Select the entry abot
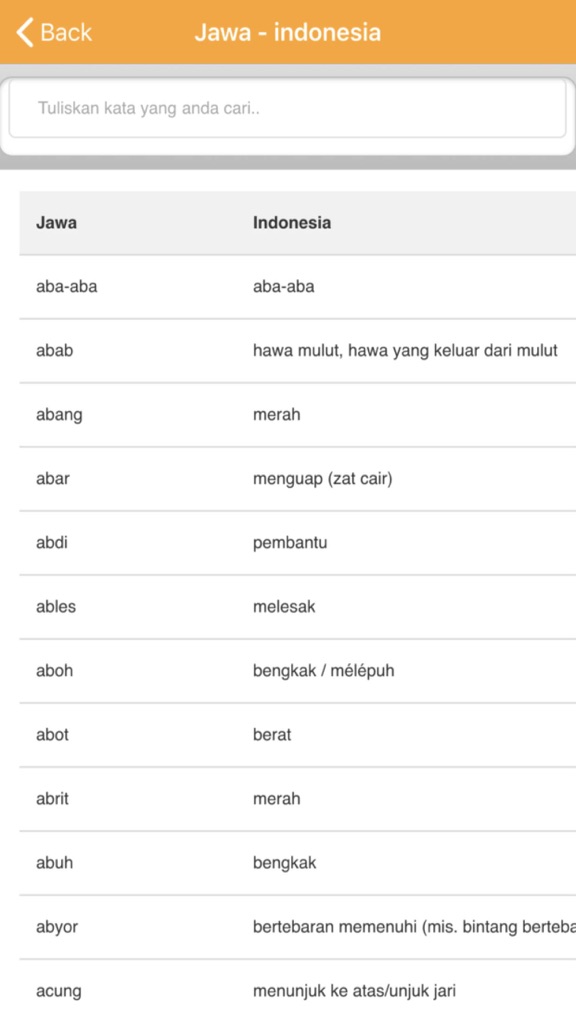 point(51,734)
